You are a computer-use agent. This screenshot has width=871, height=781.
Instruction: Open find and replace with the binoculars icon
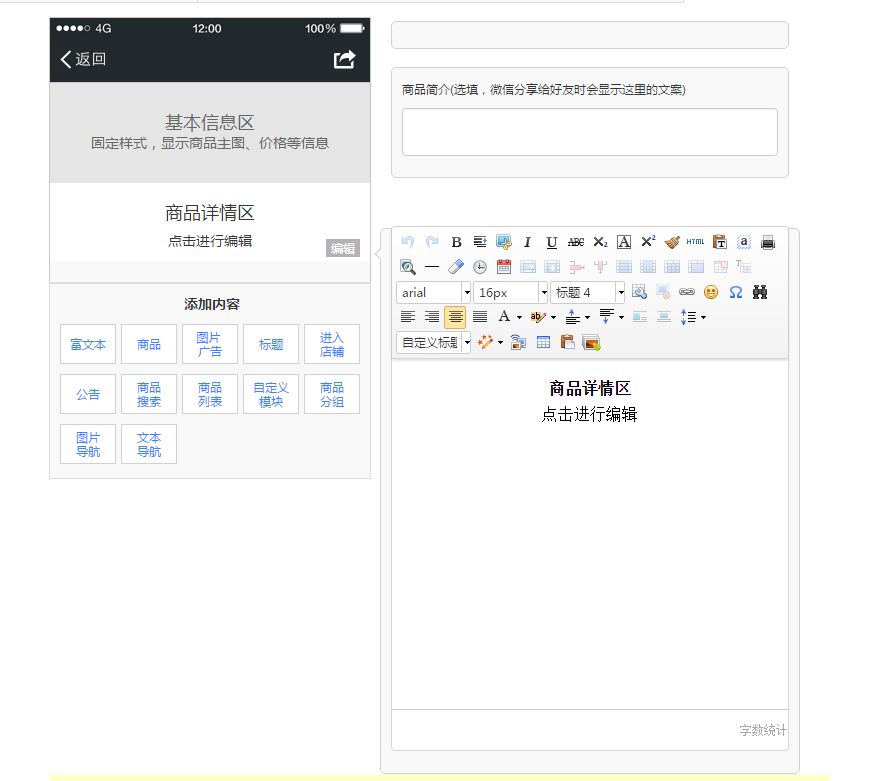pos(762,291)
